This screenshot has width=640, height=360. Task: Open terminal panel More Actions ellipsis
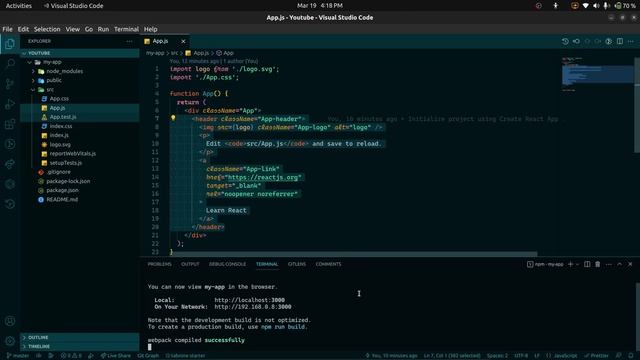[x=609, y=264]
